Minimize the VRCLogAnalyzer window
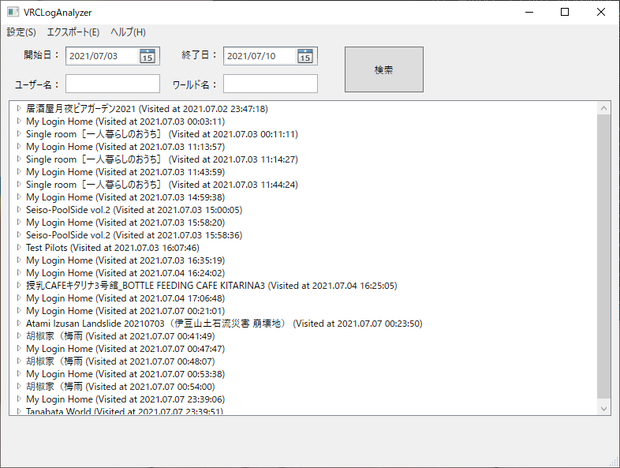 pos(529,12)
